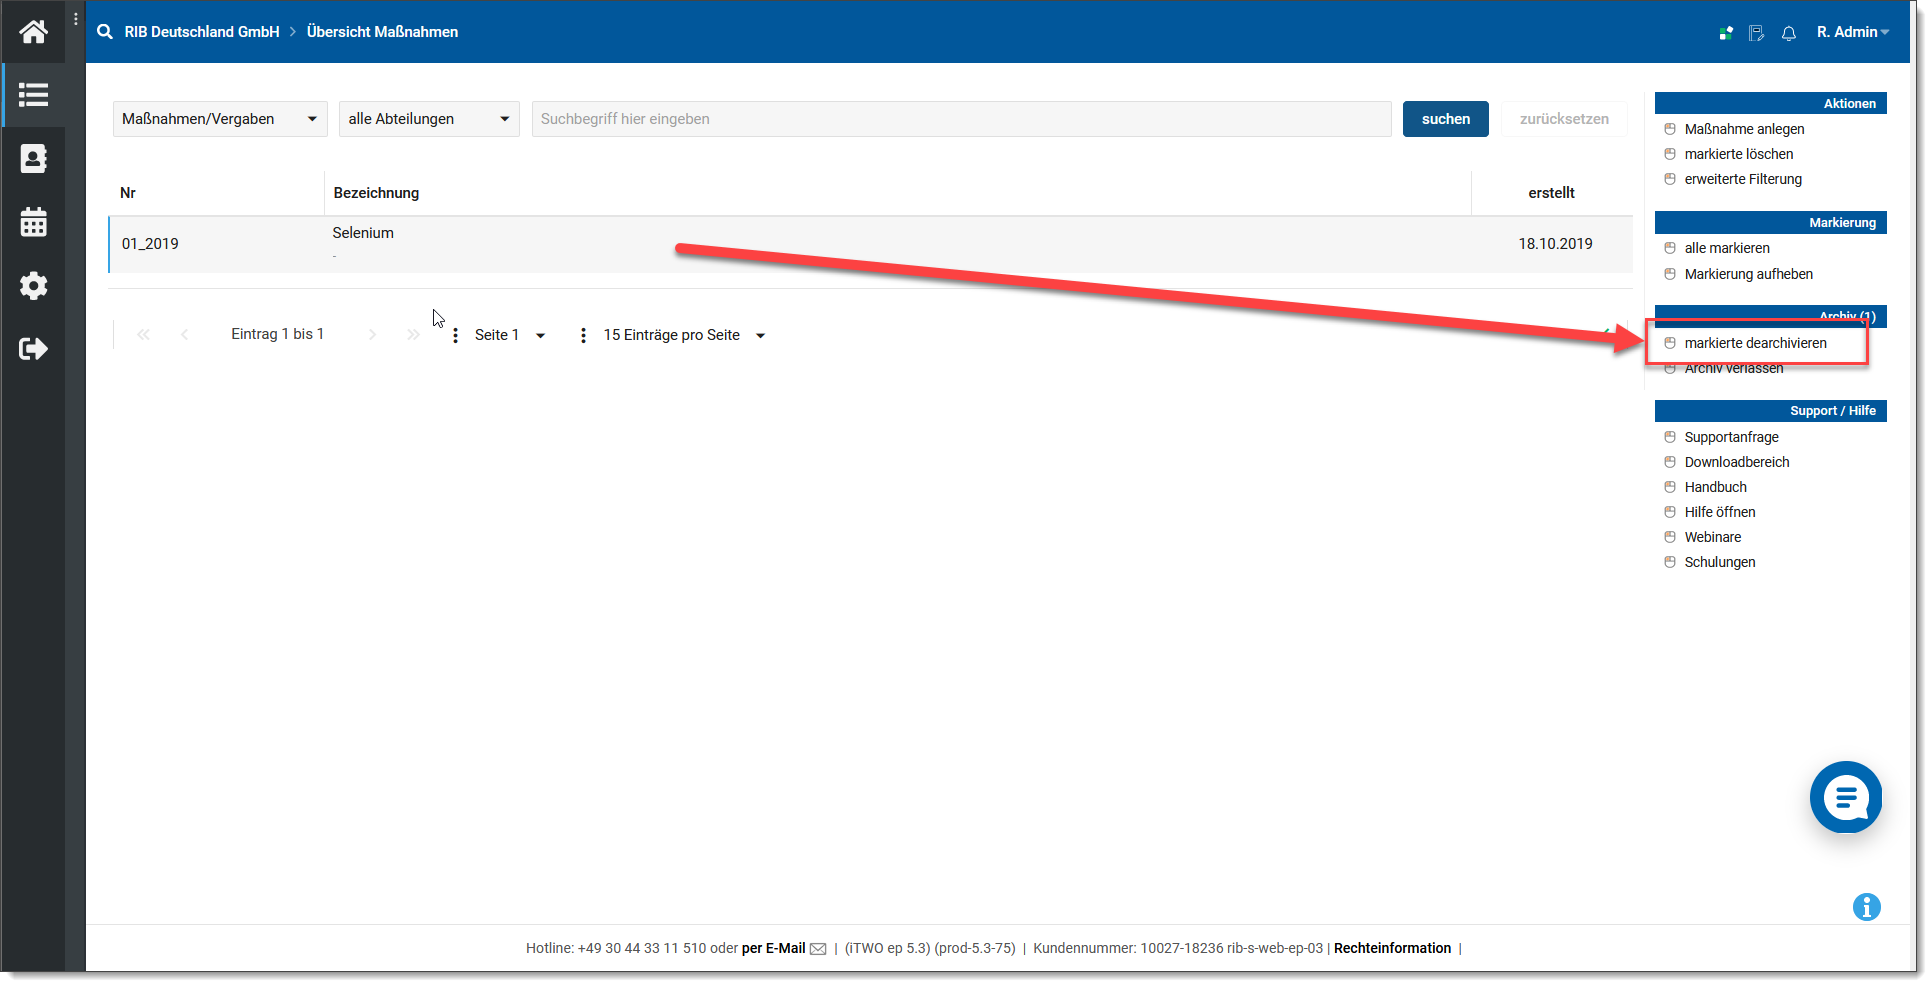The width and height of the screenshot is (1932, 987).
Task: Click Übersicht Maßnahmen breadcrumb
Action: point(382,32)
